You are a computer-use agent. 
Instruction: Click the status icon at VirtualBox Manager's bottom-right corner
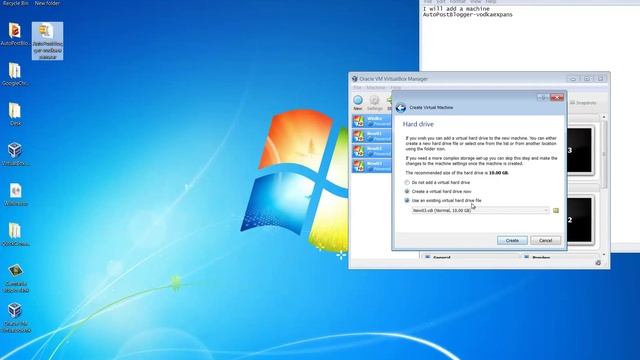pyautogui.click(x=598, y=263)
